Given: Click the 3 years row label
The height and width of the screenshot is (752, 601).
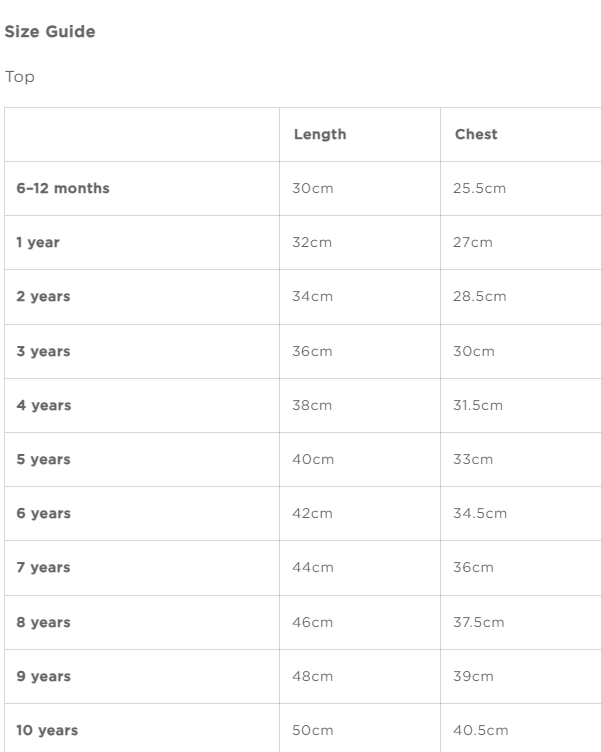Looking at the screenshot, I should (43, 351).
